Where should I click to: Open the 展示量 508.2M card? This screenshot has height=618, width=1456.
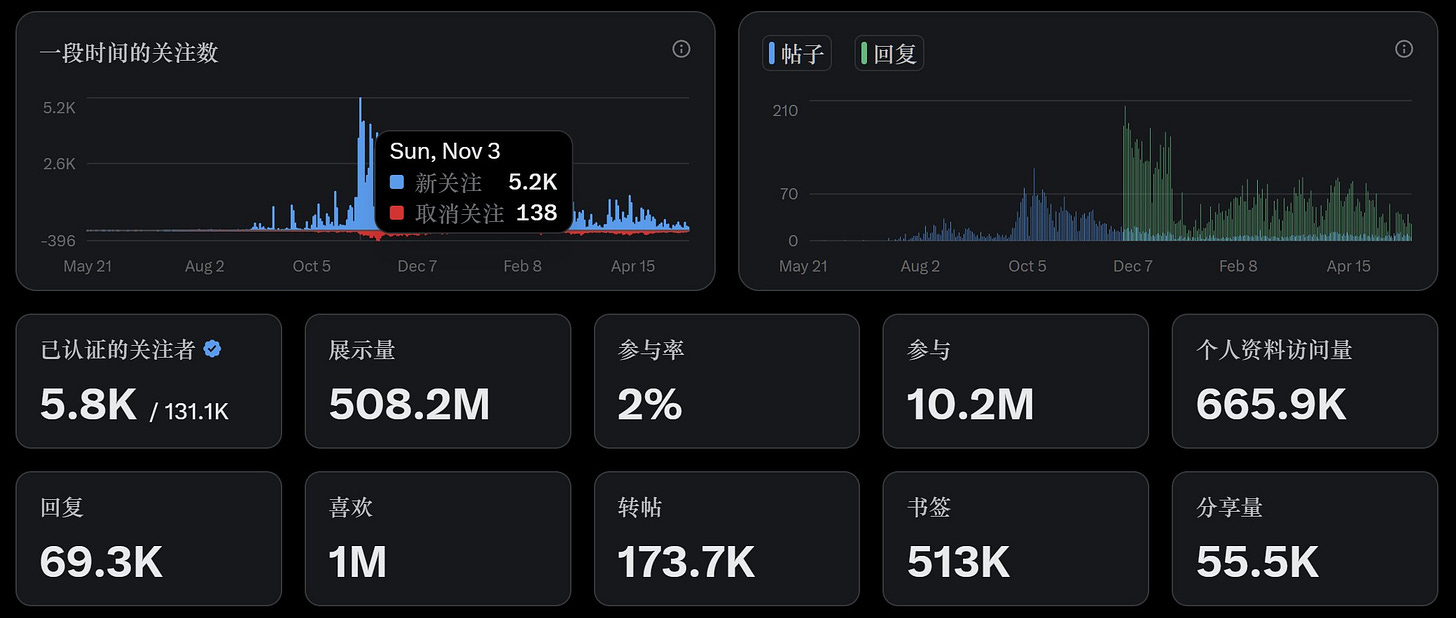(x=437, y=381)
